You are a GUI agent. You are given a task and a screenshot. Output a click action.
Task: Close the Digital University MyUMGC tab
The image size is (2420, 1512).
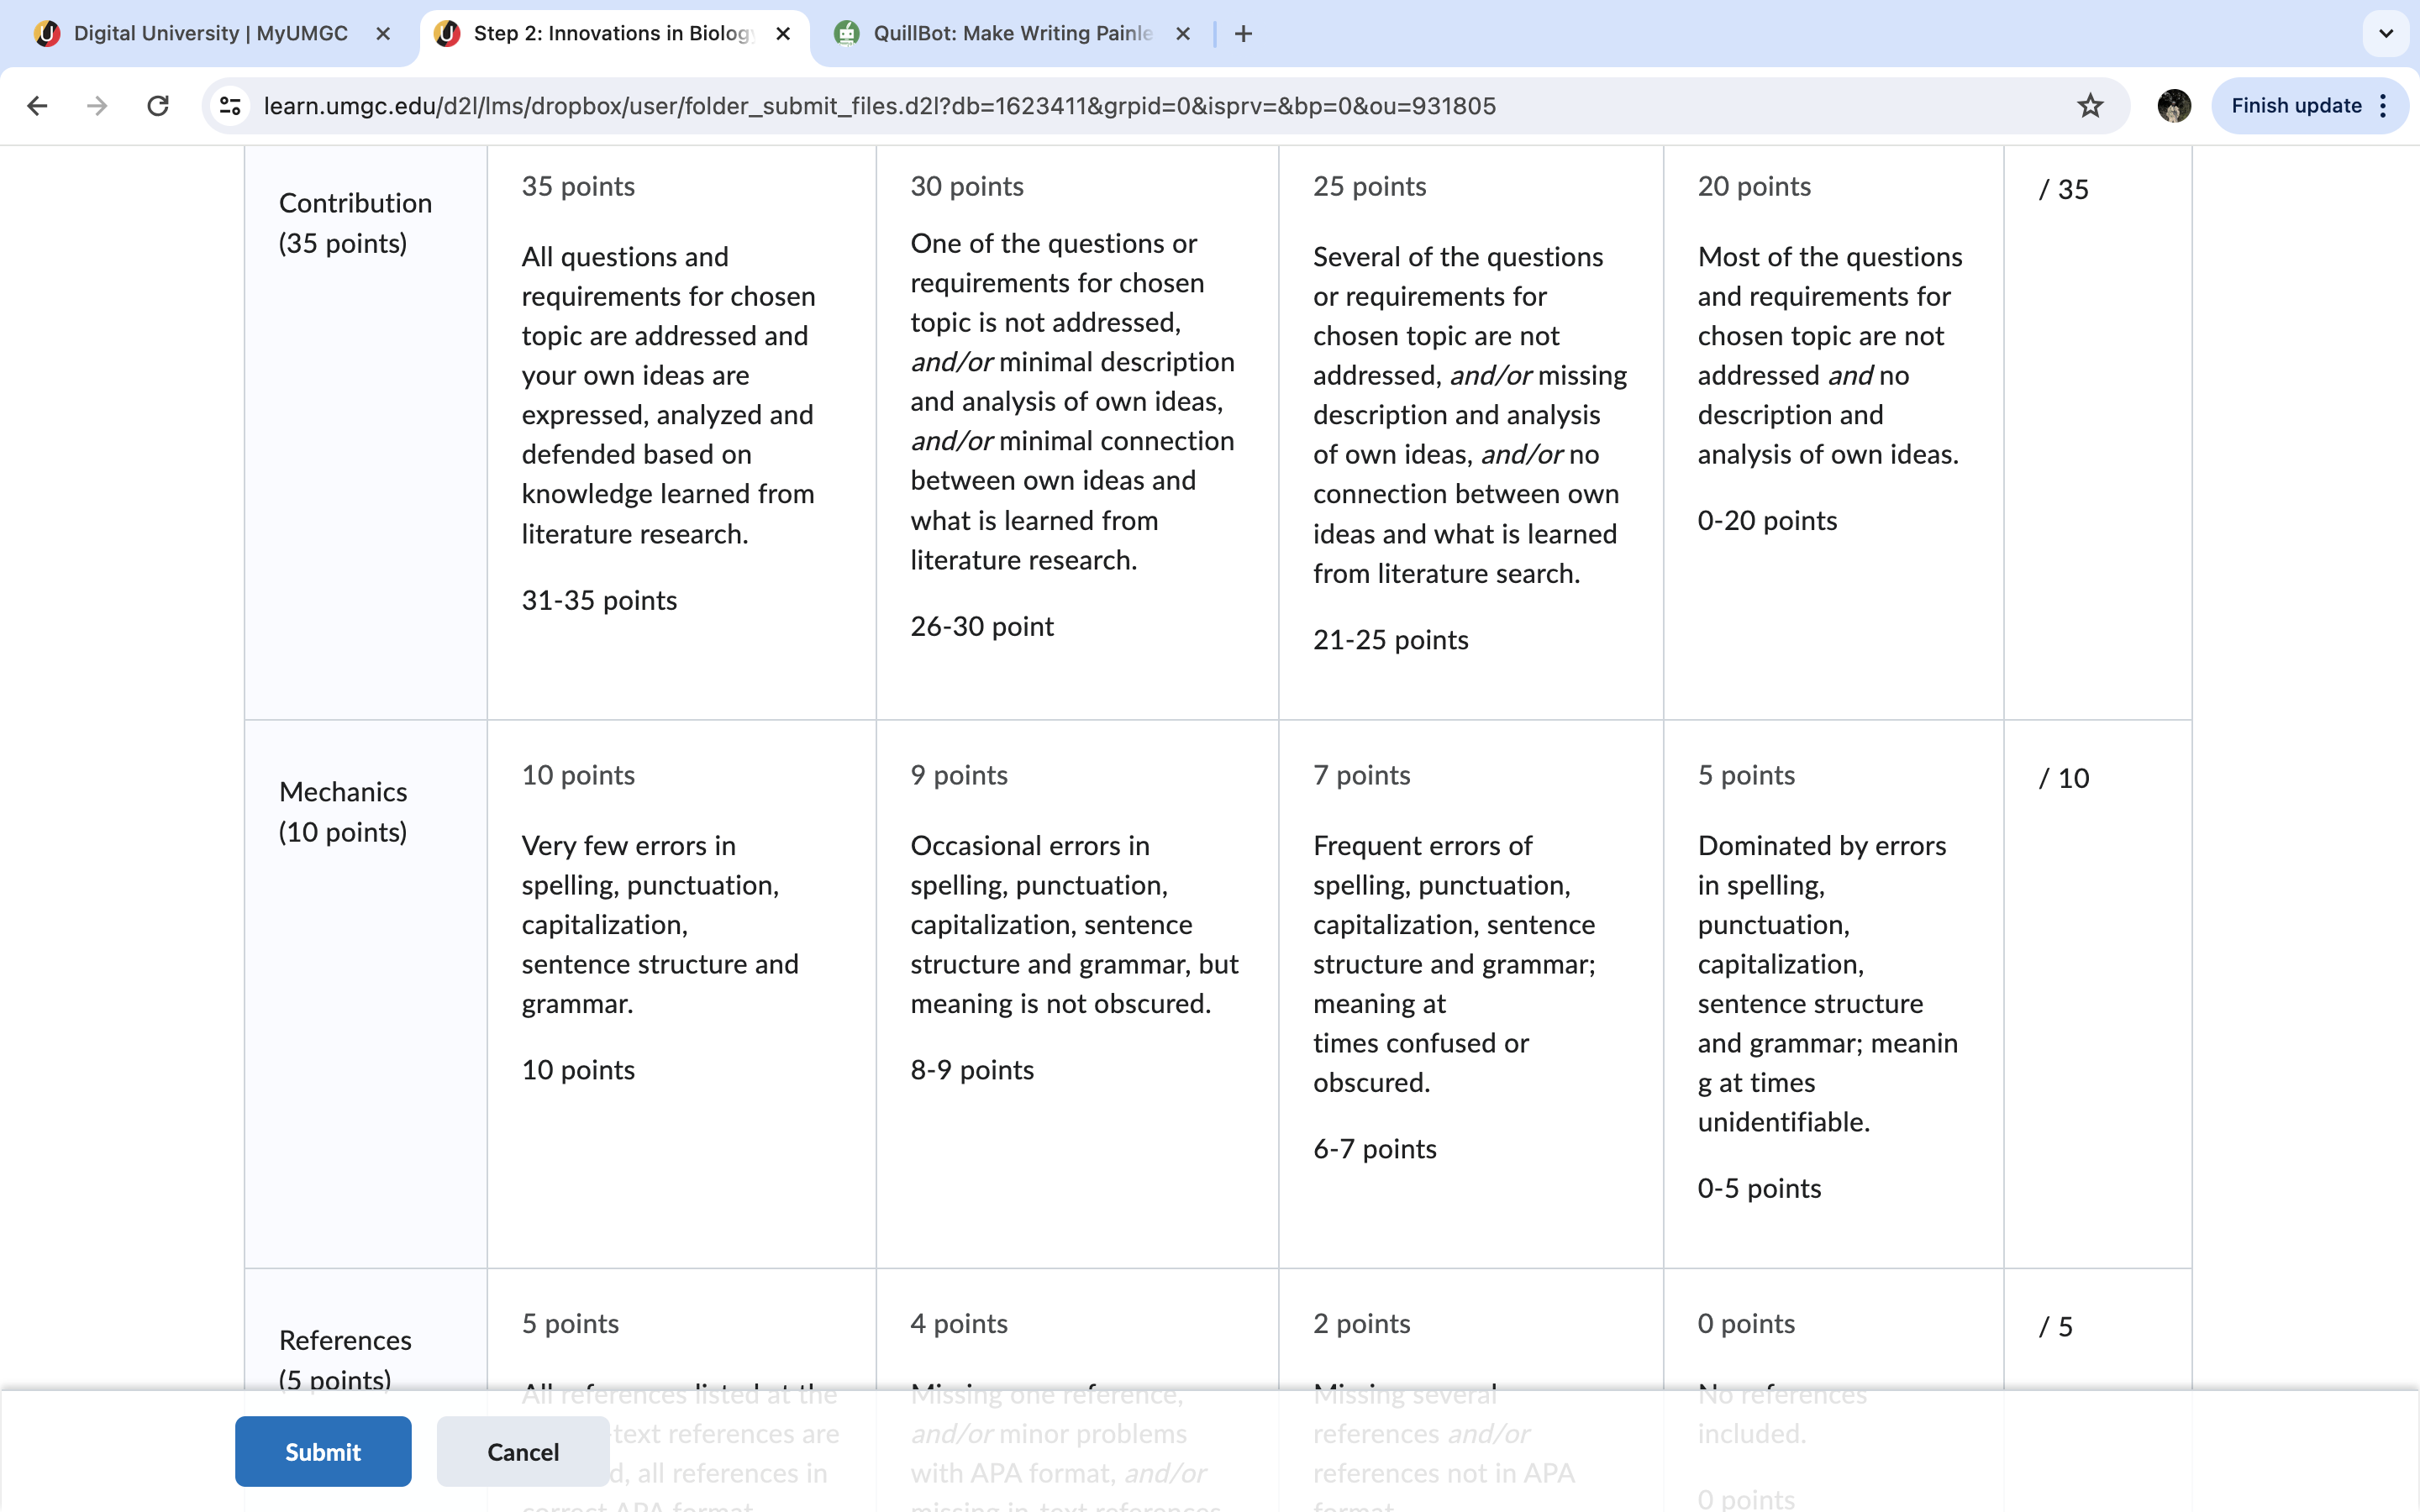click(383, 34)
